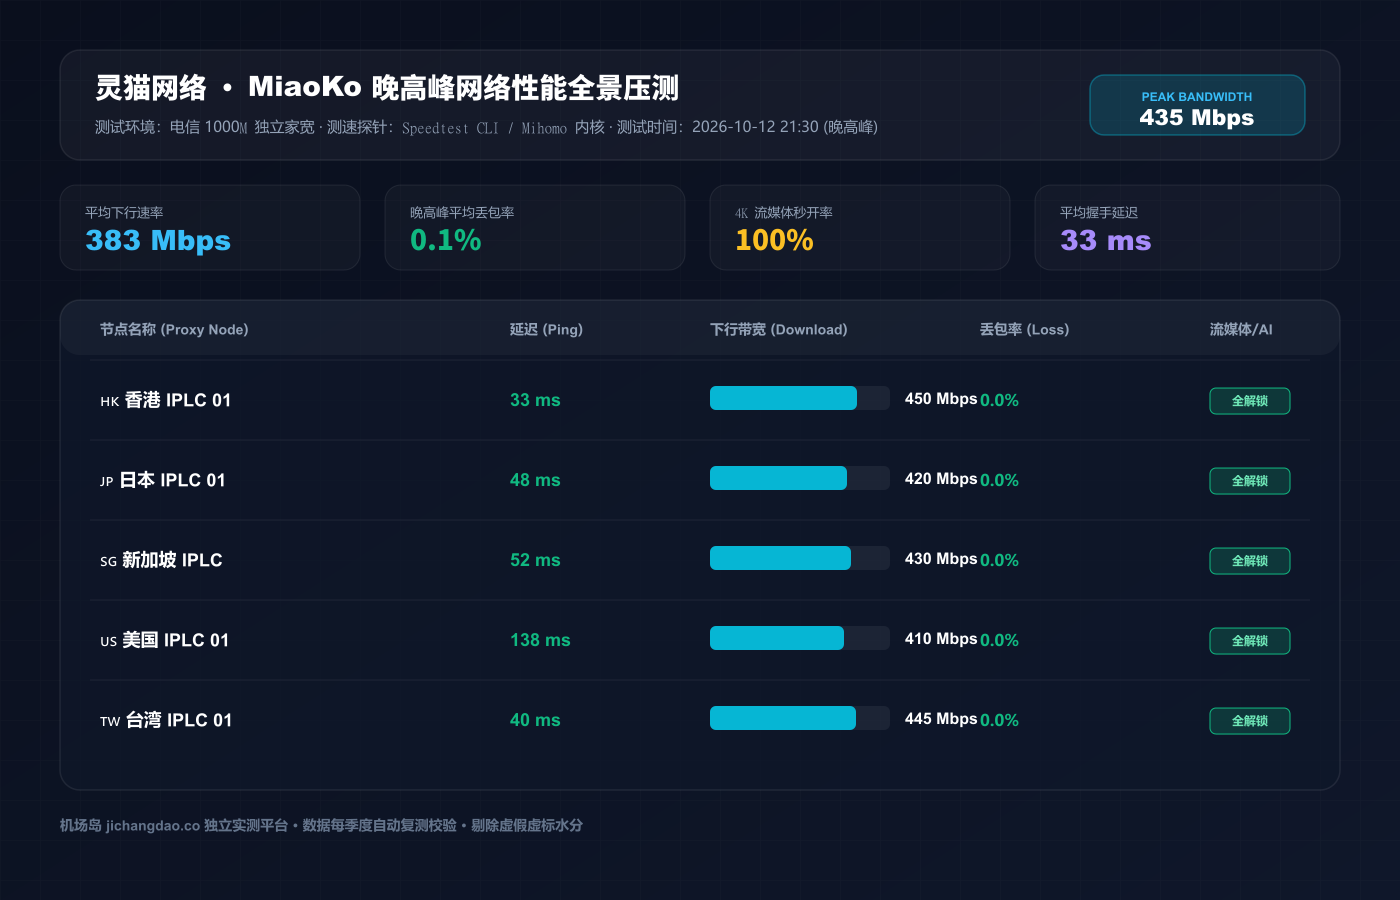The width and height of the screenshot is (1400, 900).
Task: Click the 台湾 IPLC 01 download bar
Action: coord(800,718)
